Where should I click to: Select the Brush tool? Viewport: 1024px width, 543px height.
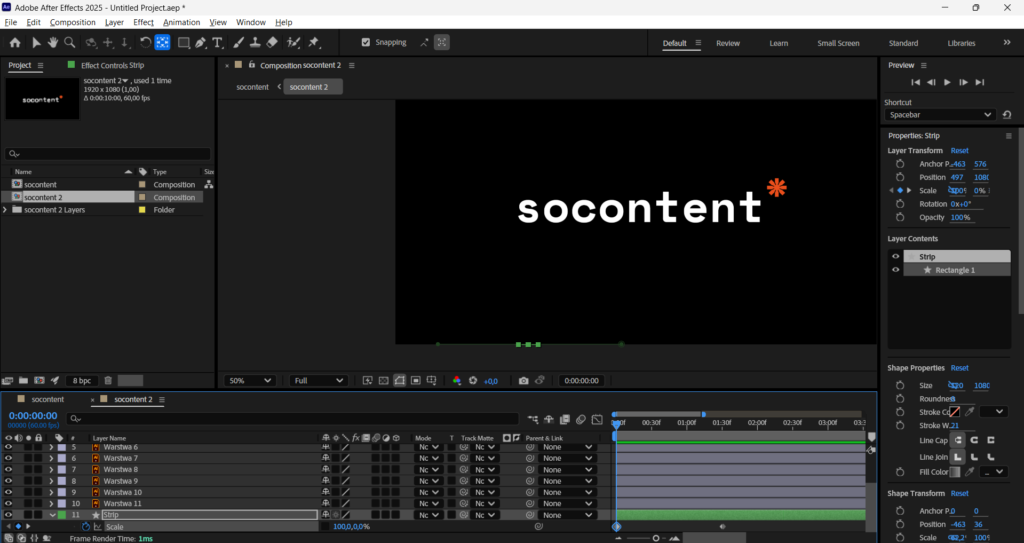(239, 42)
